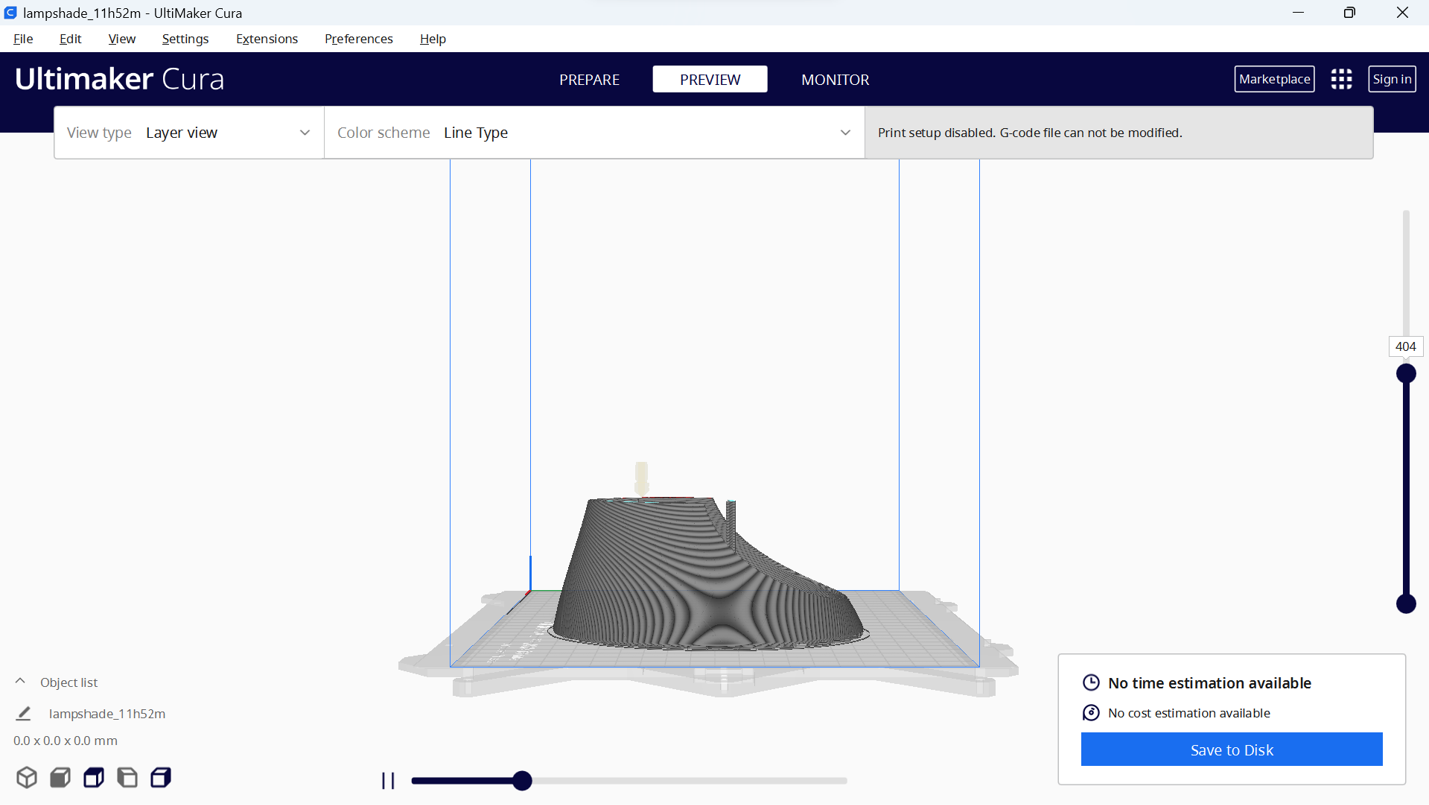Click the layer number 404 field

coord(1405,346)
